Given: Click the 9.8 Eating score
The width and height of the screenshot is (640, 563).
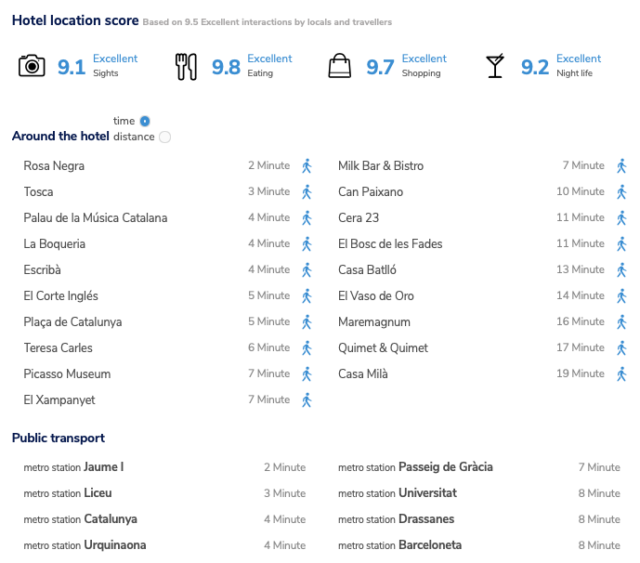Looking at the screenshot, I should [226, 67].
